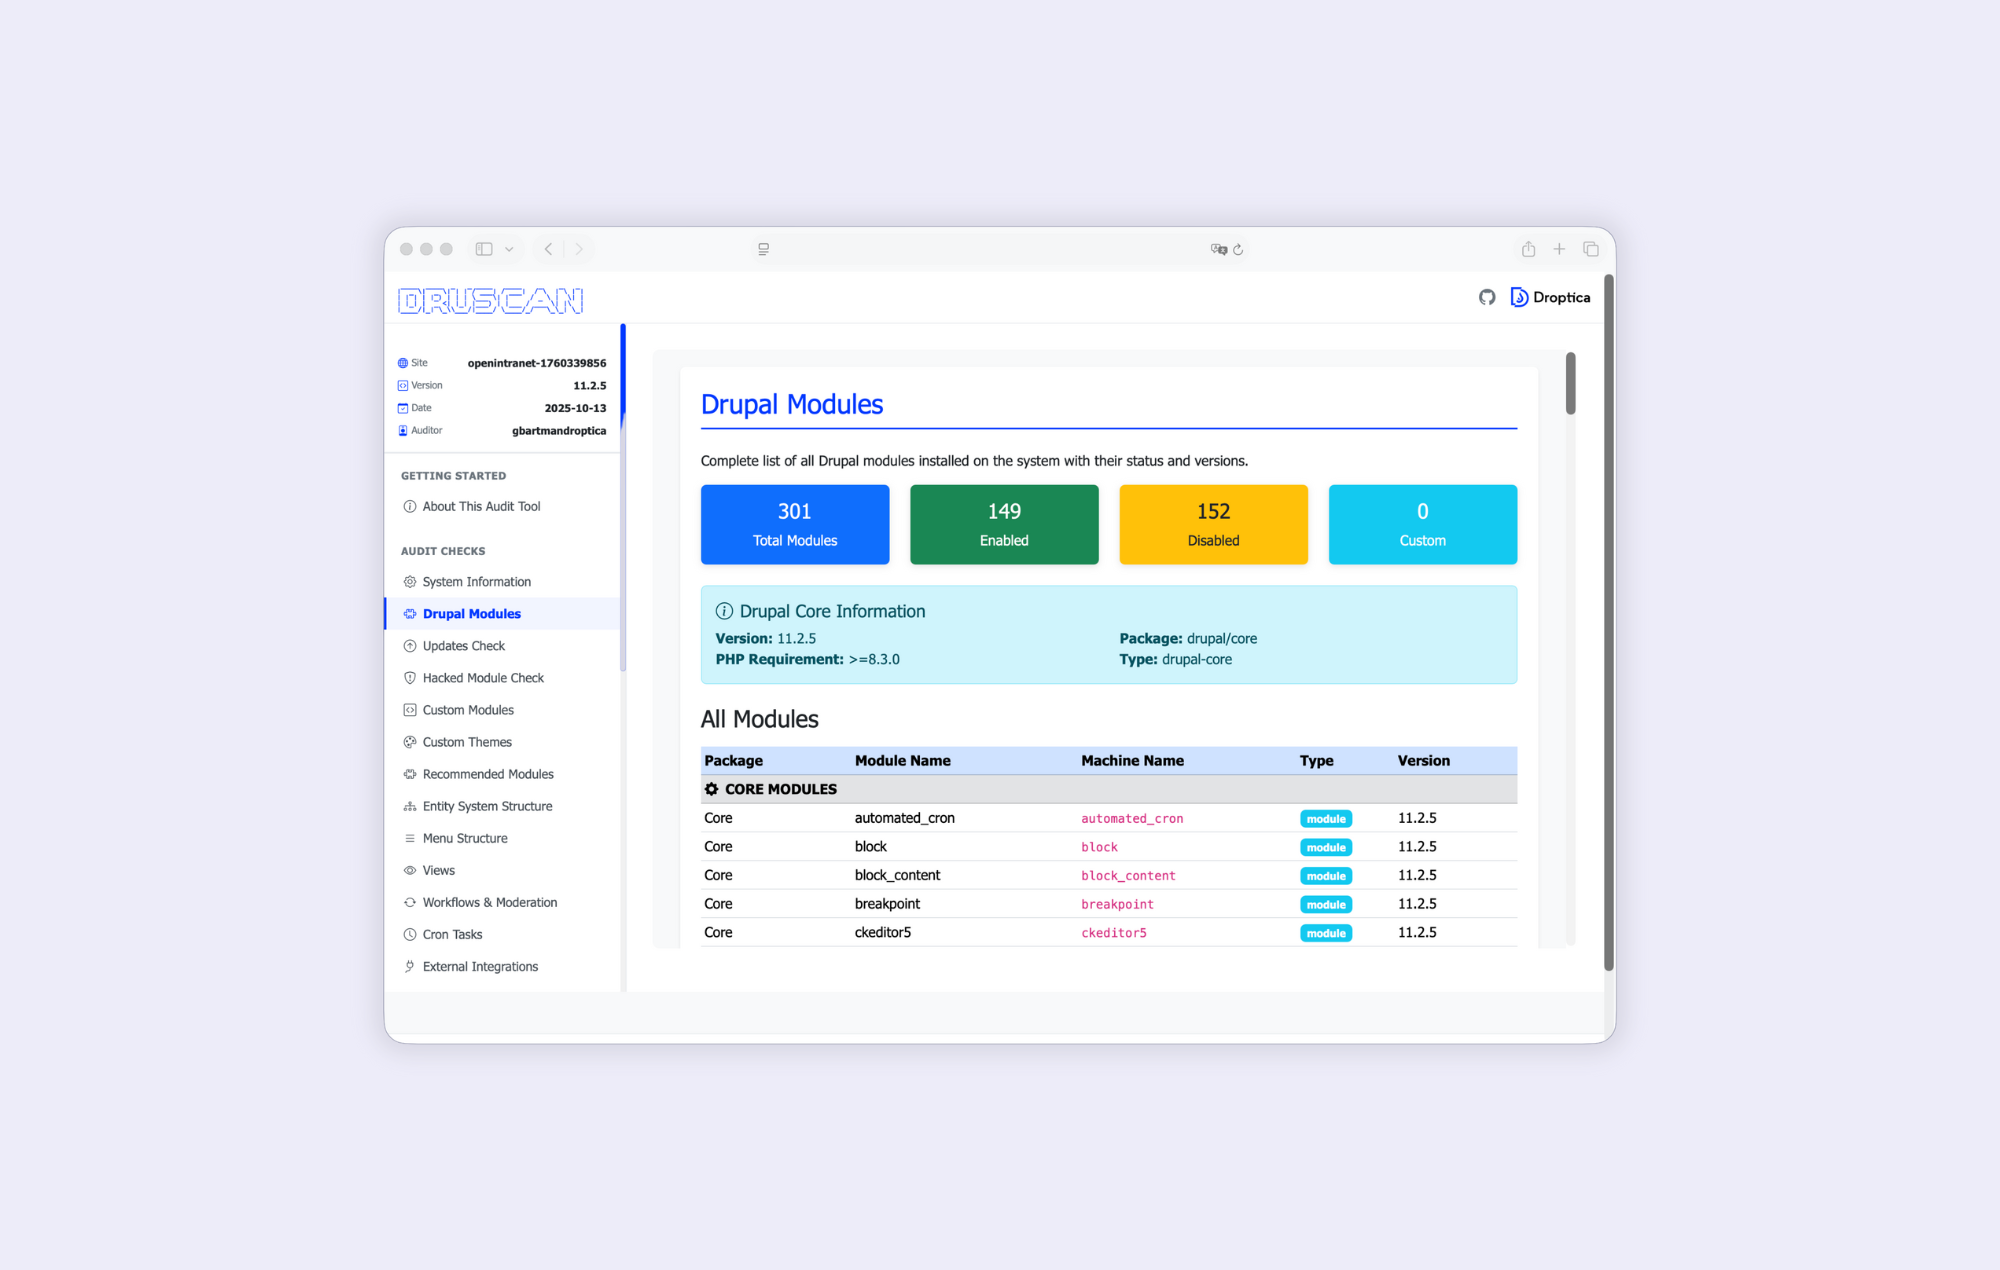
Task: Open Hacked Module Check page
Action: click(483, 678)
